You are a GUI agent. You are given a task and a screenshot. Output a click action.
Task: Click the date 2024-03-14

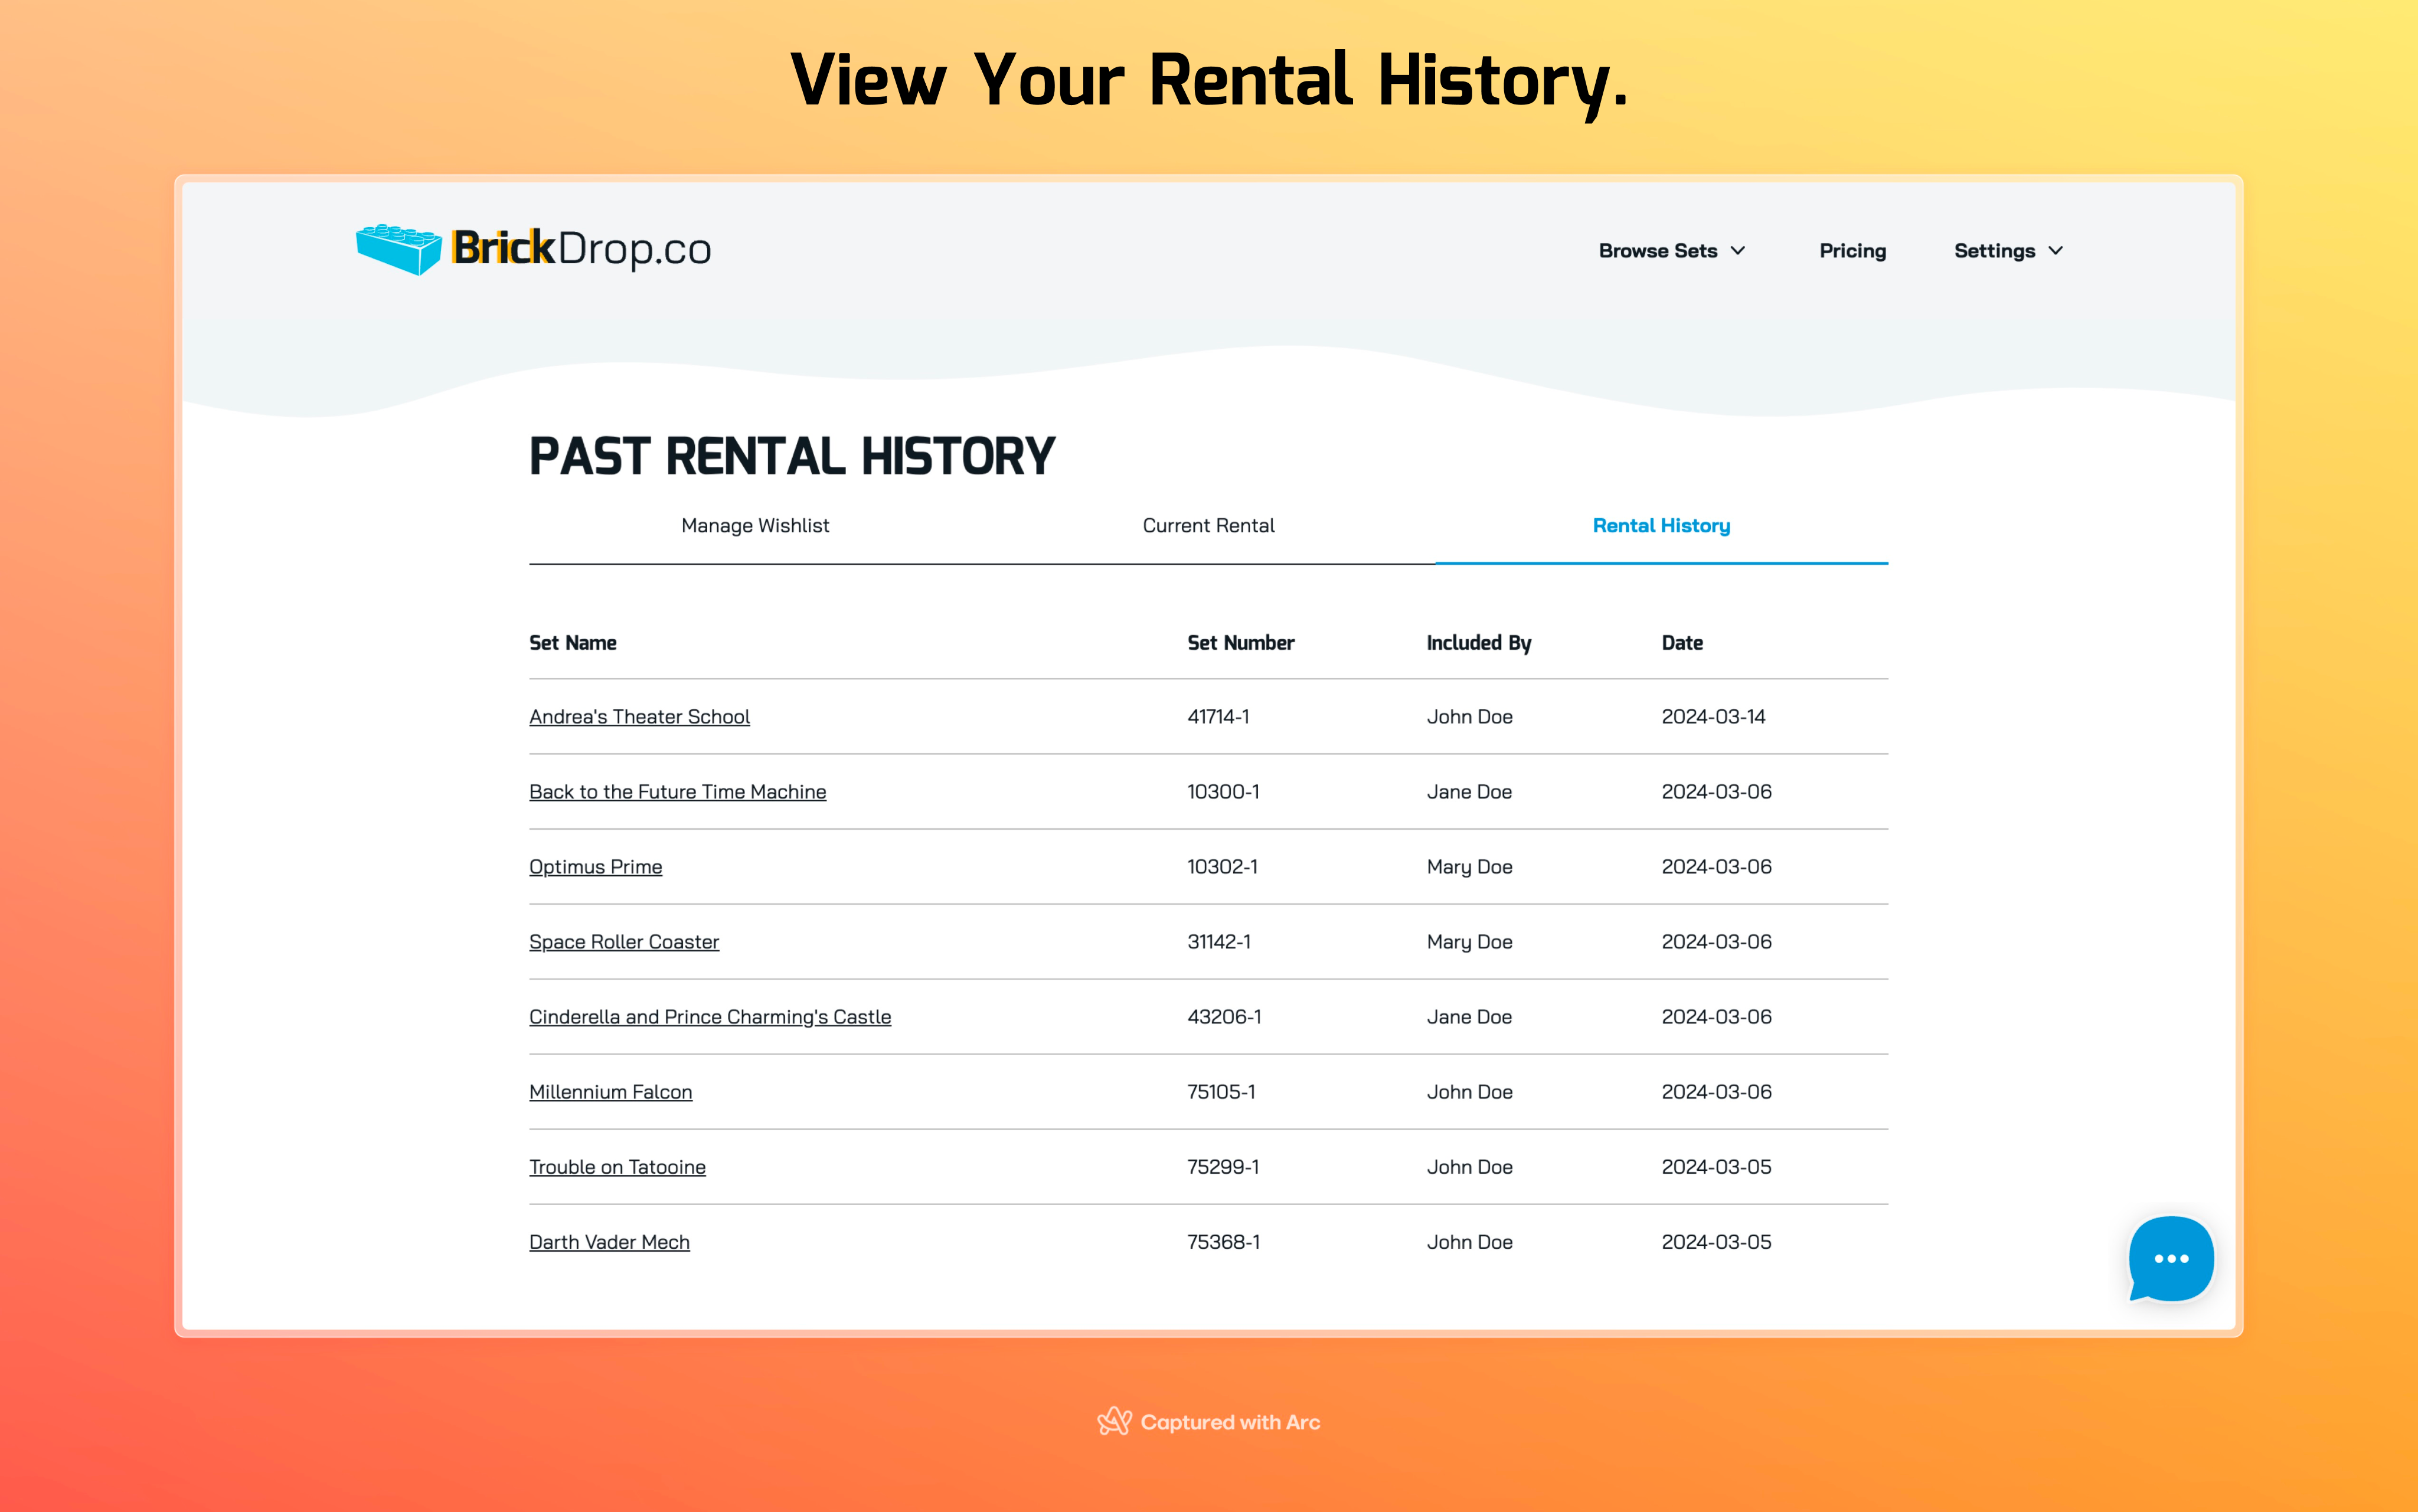click(x=1713, y=717)
